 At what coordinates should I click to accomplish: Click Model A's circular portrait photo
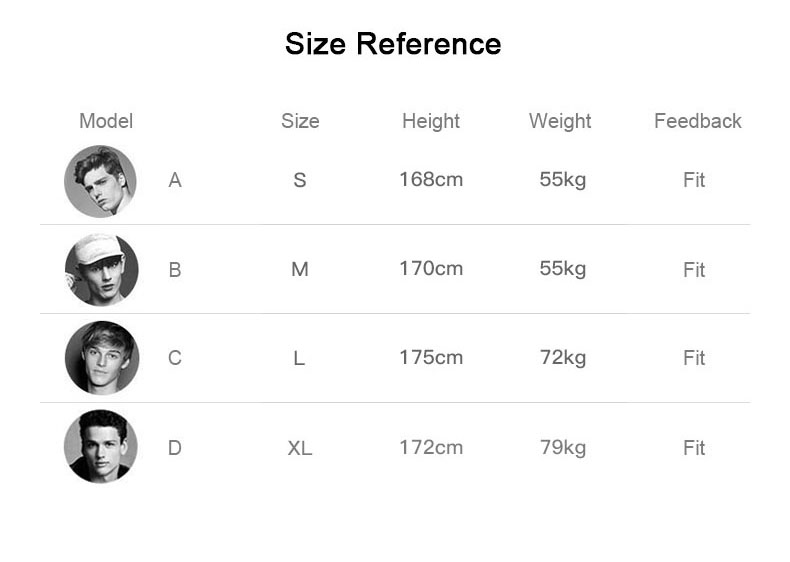(x=100, y=181)
